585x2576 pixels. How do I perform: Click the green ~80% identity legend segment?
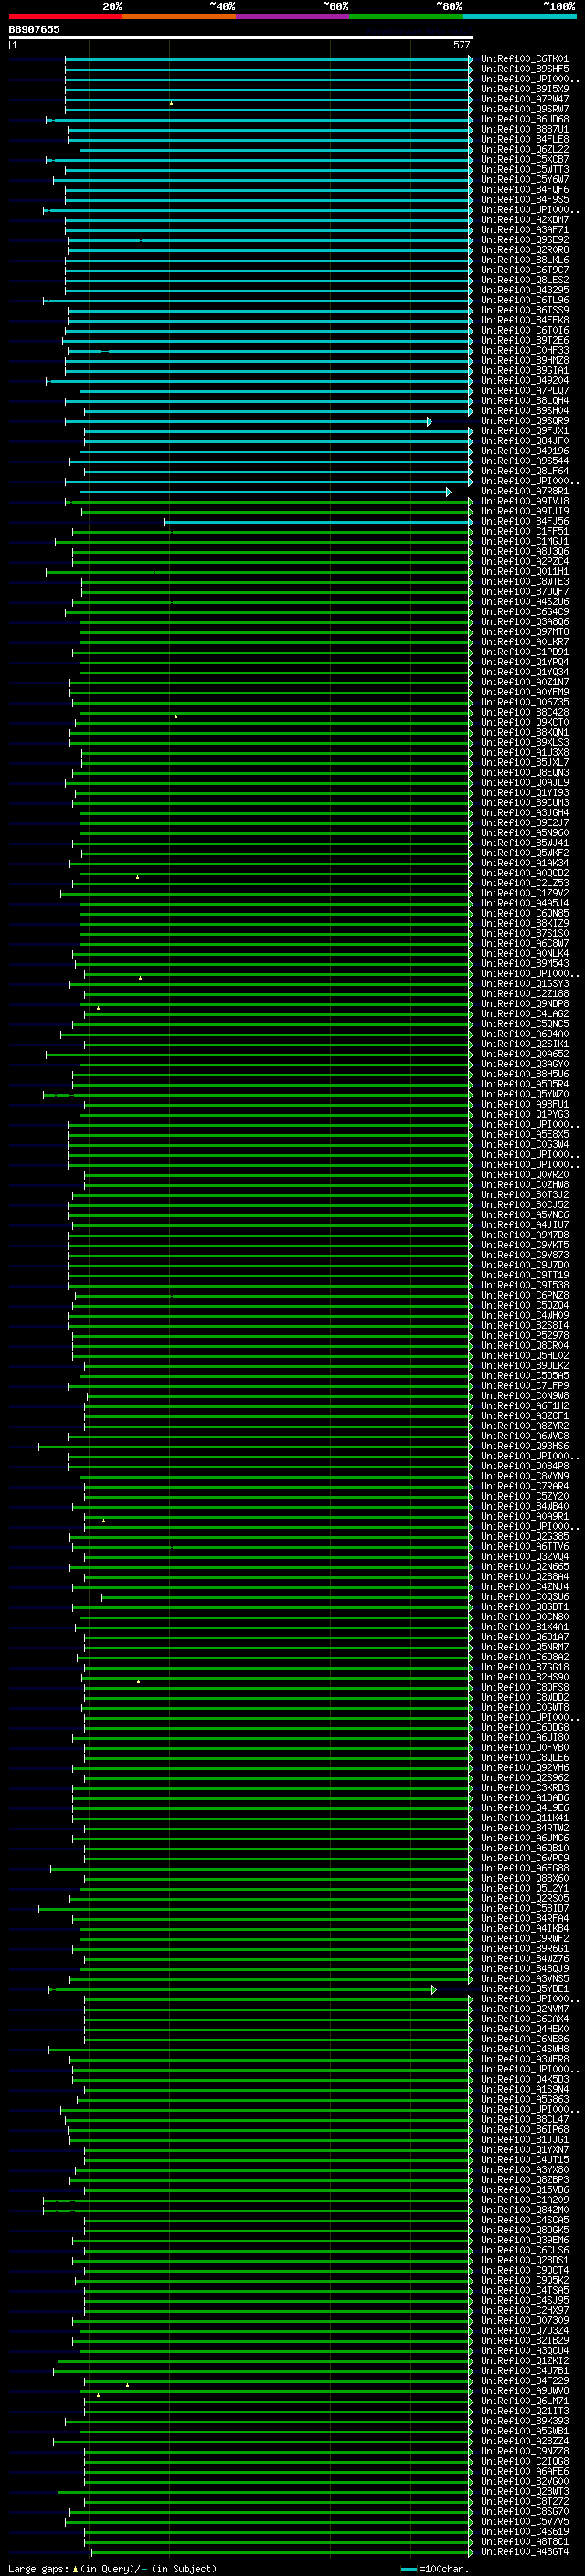point(406,17)
